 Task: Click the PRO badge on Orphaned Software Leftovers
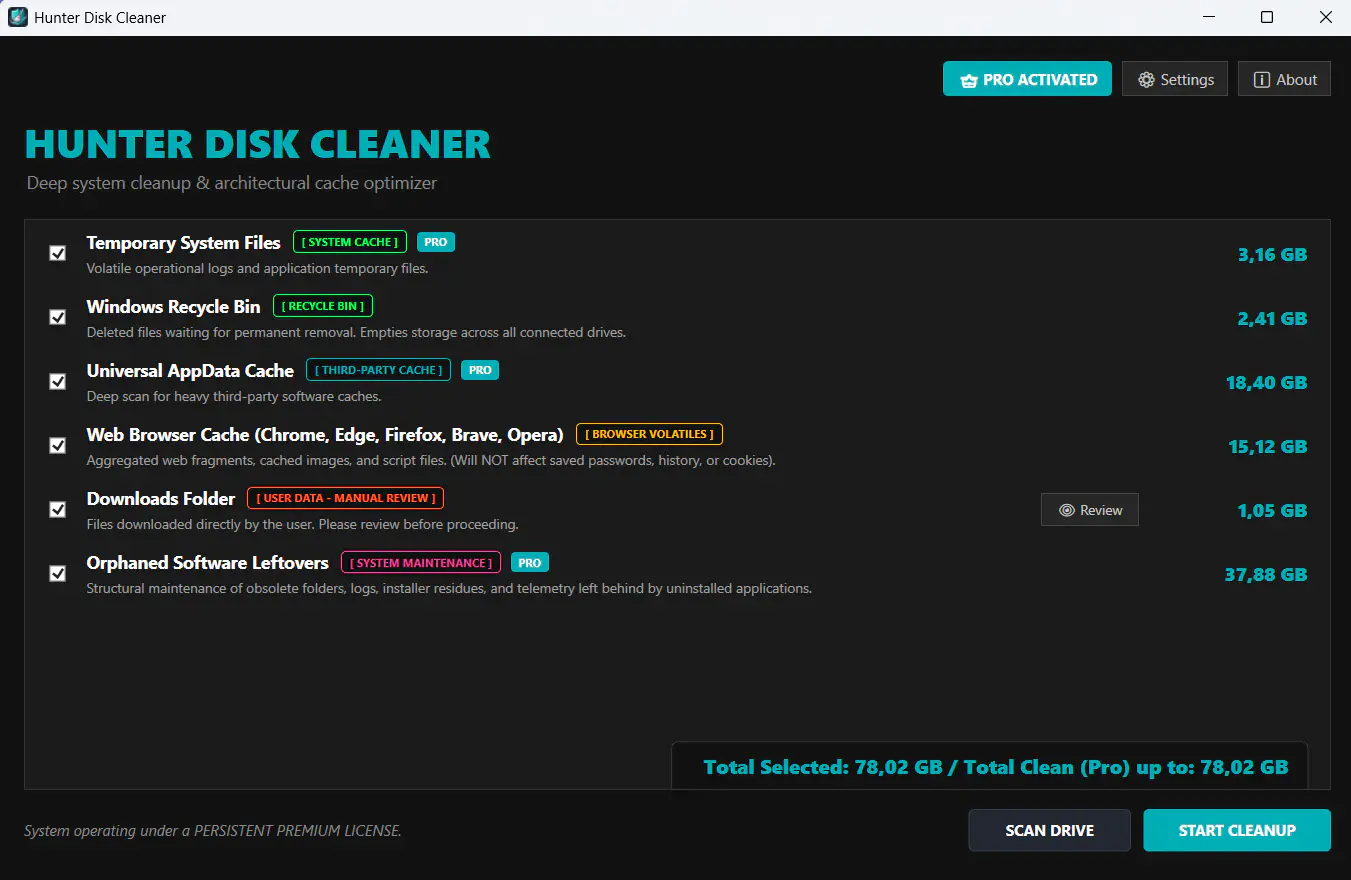coord(530,563)
